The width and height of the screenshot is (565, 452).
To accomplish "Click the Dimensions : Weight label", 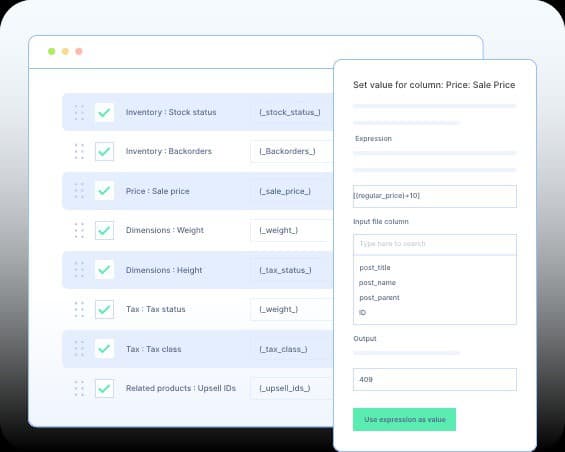I will pyautogui.click(x=165, y=230).
